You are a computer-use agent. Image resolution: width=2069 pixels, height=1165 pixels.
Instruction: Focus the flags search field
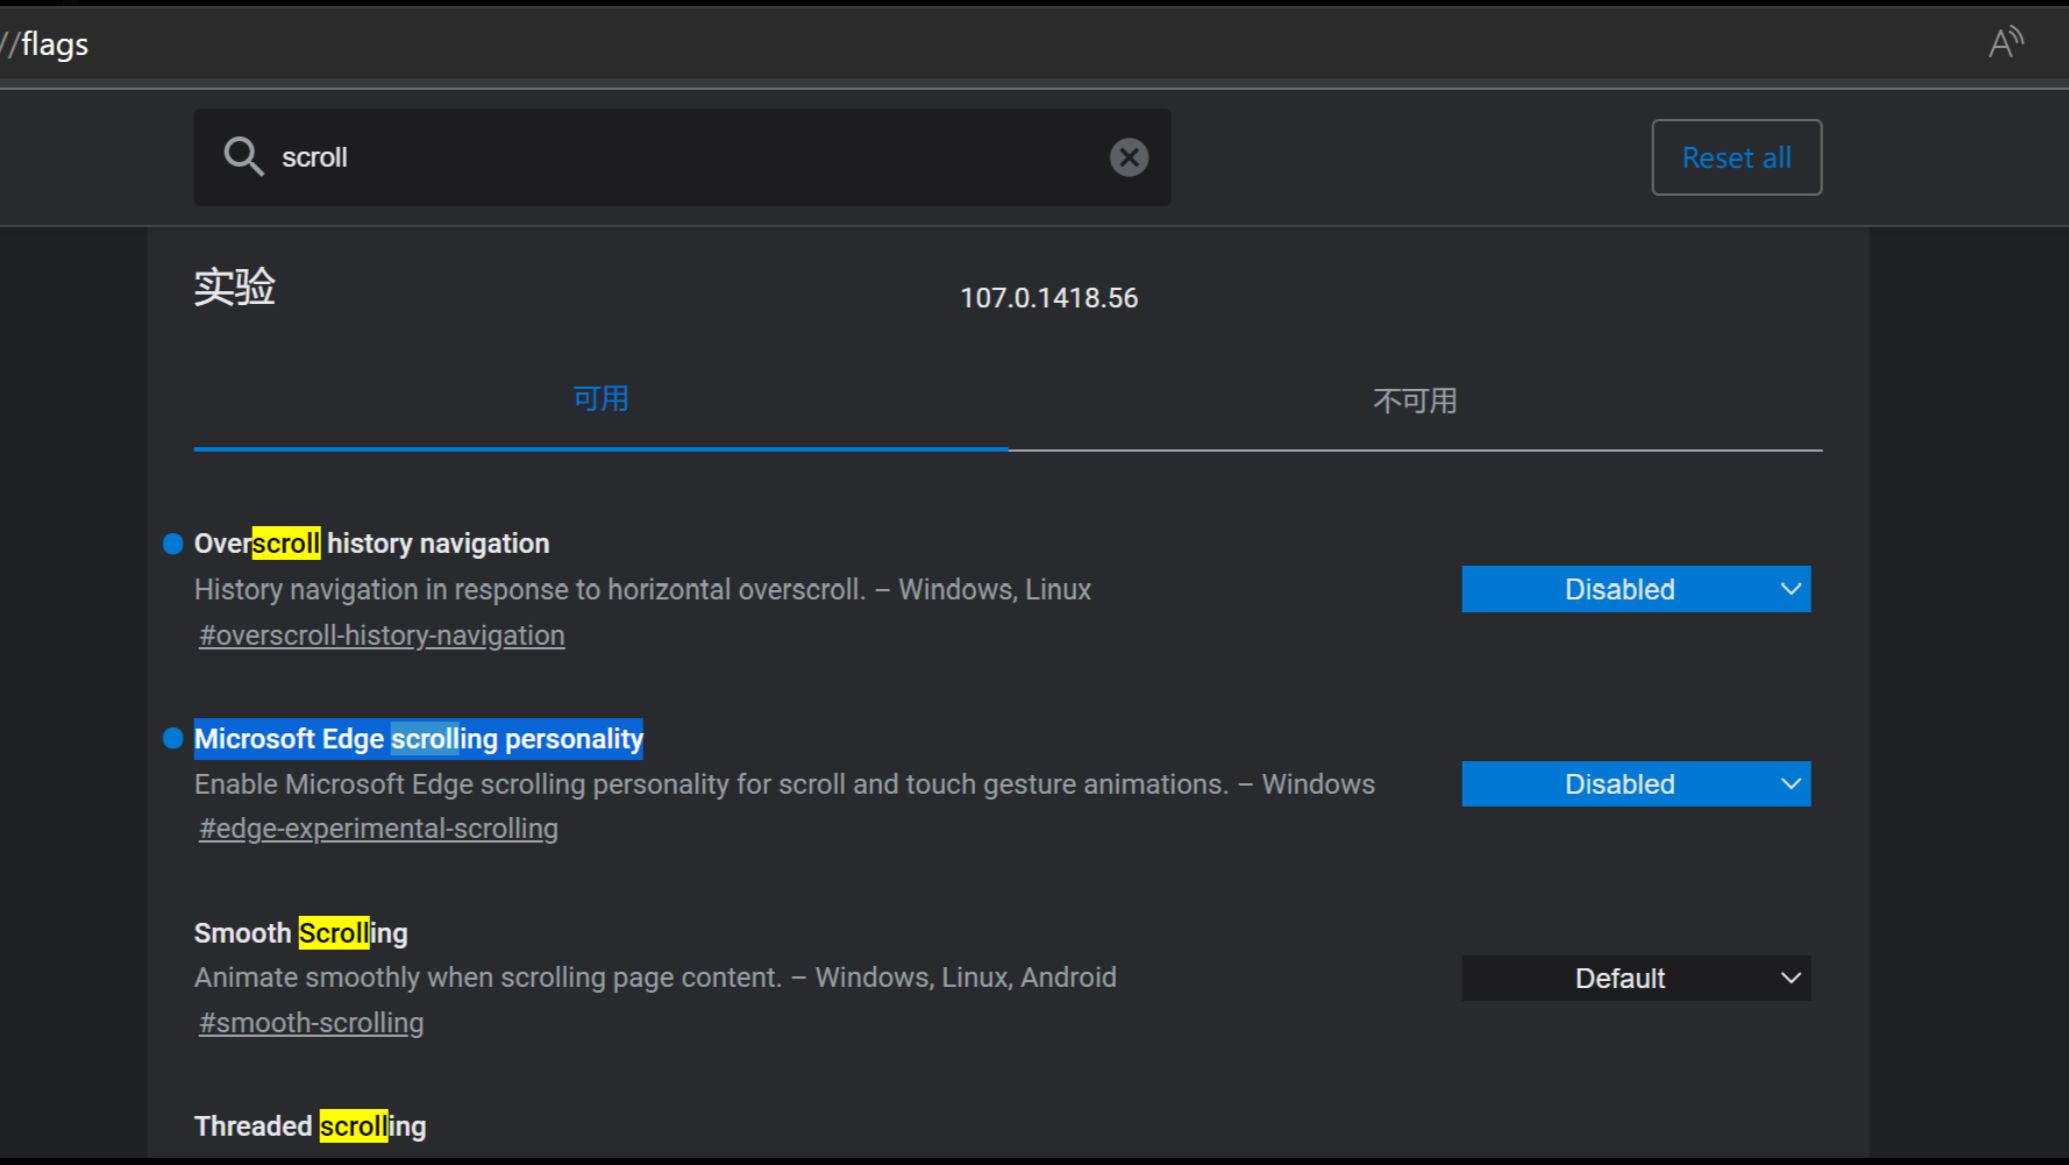682,157
